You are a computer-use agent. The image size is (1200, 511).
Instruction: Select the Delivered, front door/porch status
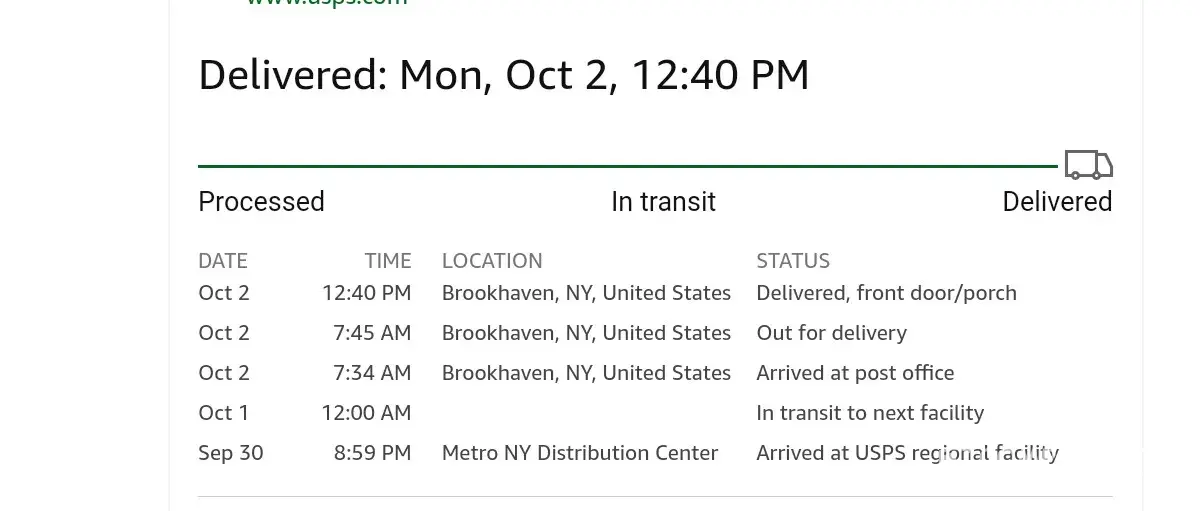[x=886, y=293]
